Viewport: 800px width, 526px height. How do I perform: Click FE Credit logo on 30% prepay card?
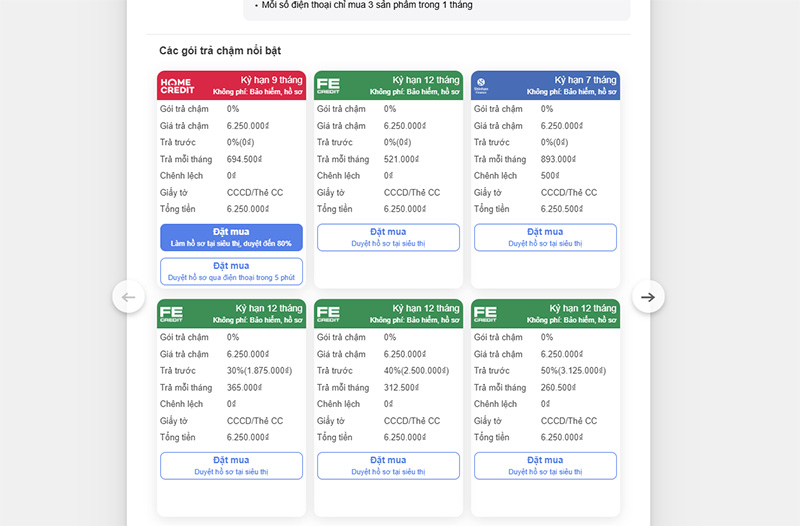click(171, 314)
